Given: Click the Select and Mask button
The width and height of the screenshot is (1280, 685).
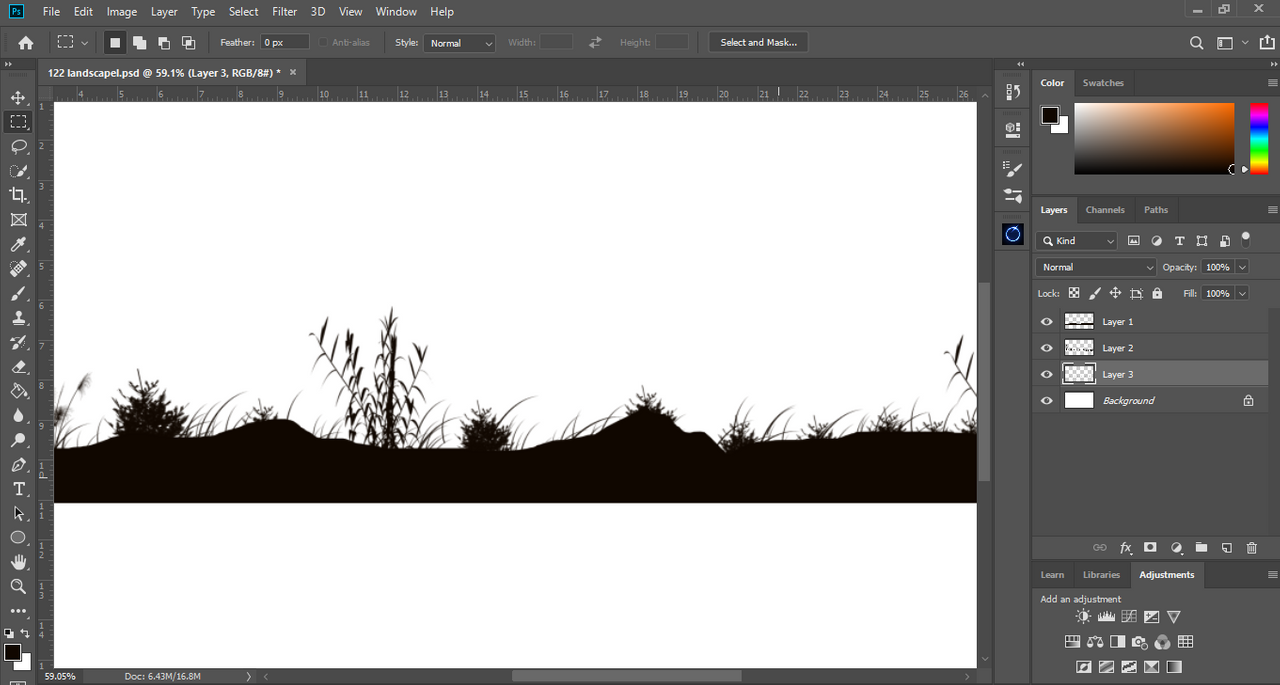Looking at the screenshot, I should click(758, 43).
